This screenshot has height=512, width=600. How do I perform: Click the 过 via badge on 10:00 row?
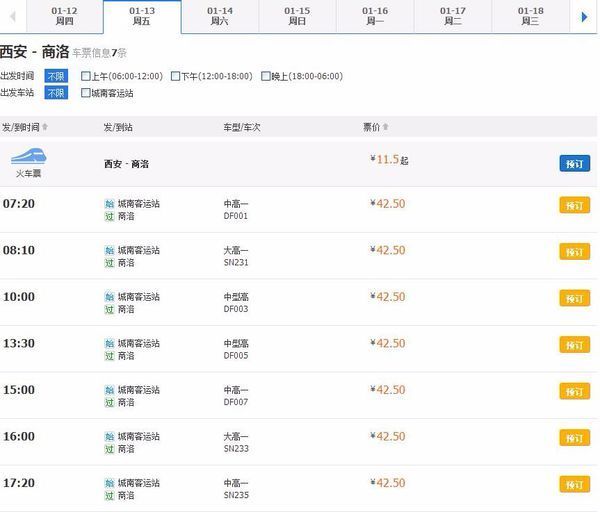pyautogui.click(x=109, y=309)
